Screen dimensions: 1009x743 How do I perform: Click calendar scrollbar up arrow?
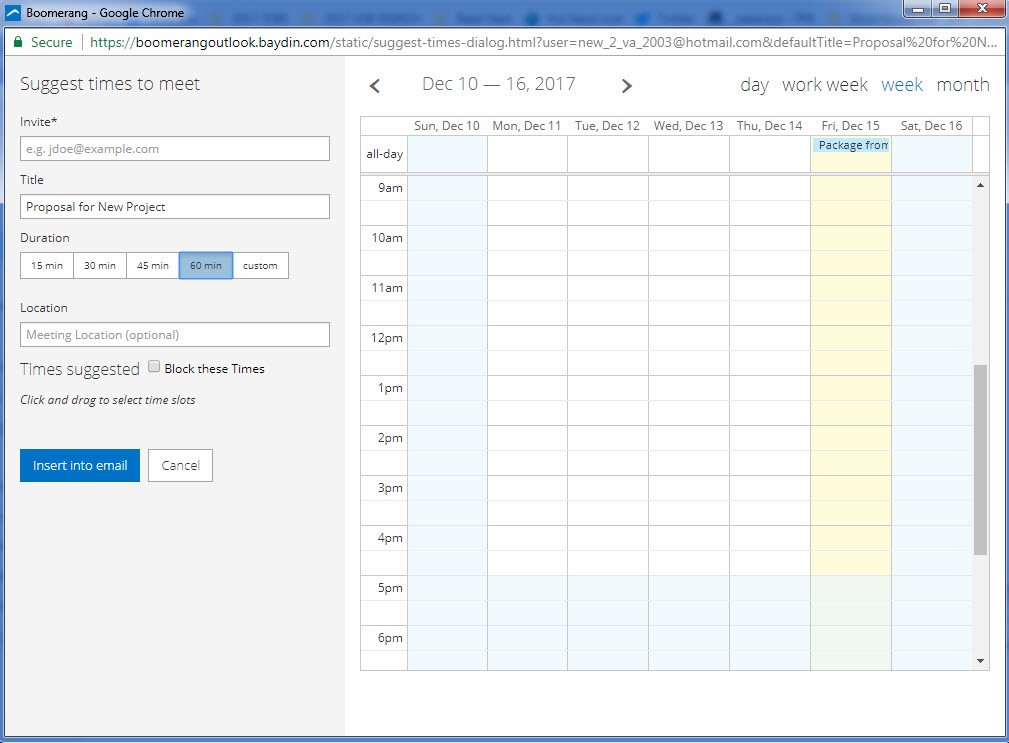(980, 185)
